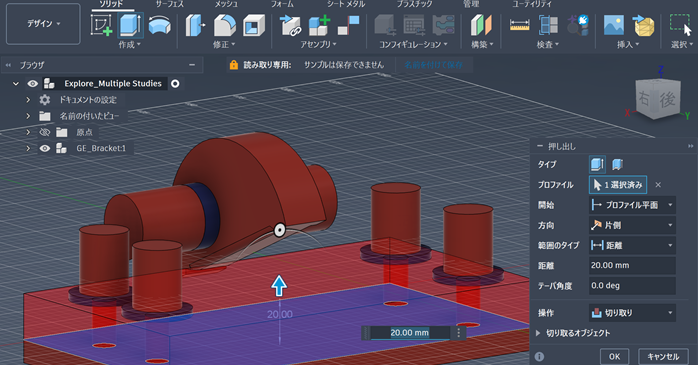This screenshot has height=365, width=698.
Task: Open the アセンブリ menu
Action: coord(319,45)
